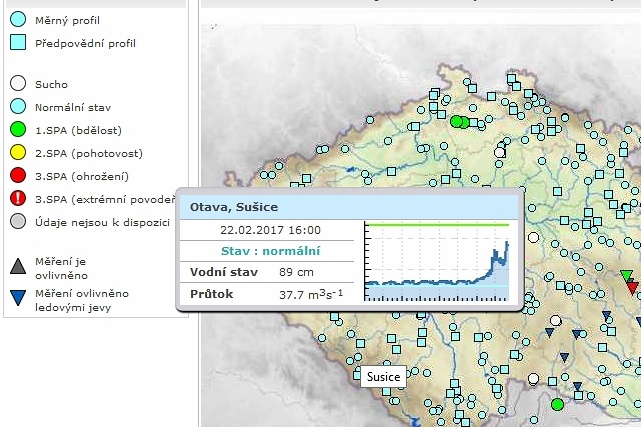Click the Měrný profil legend circle icon
Image resolution: width=641 pixels, height=427 pixels.
(x=18, y=20)
